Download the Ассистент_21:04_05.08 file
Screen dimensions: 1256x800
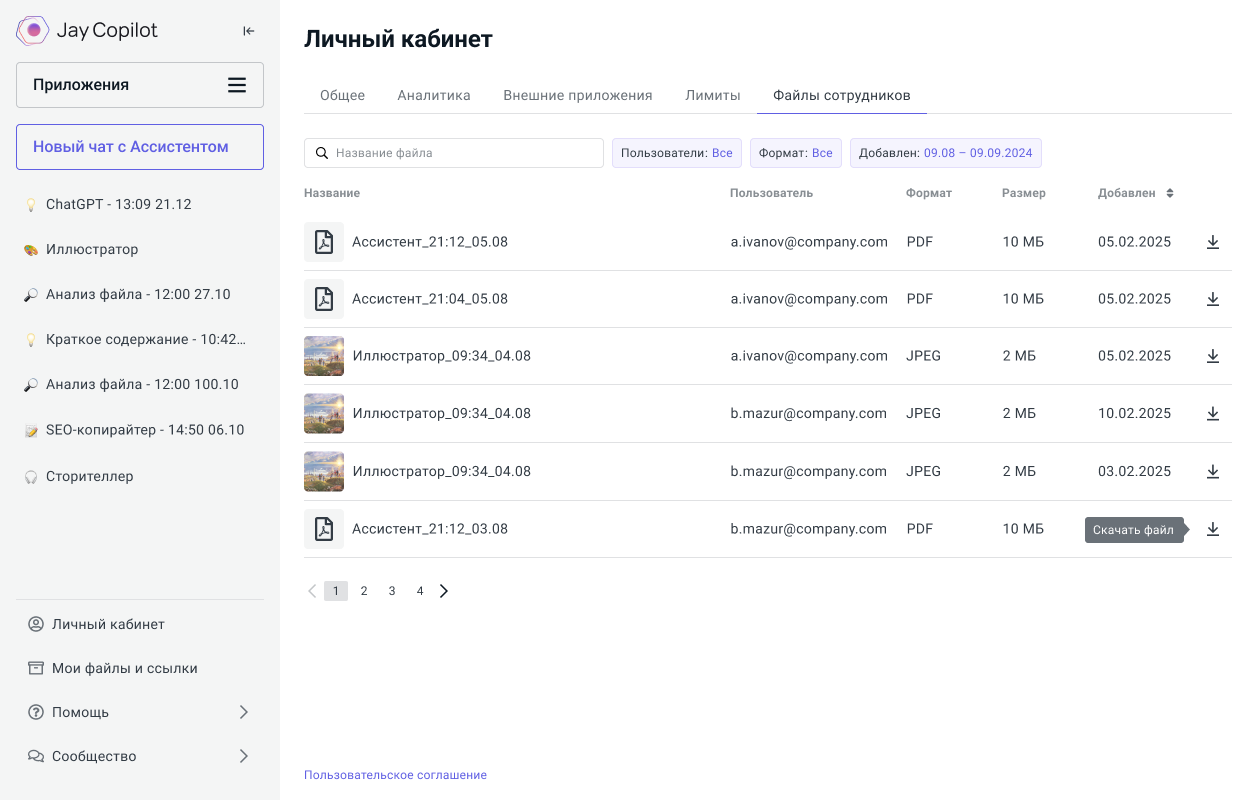(1212, 299)
